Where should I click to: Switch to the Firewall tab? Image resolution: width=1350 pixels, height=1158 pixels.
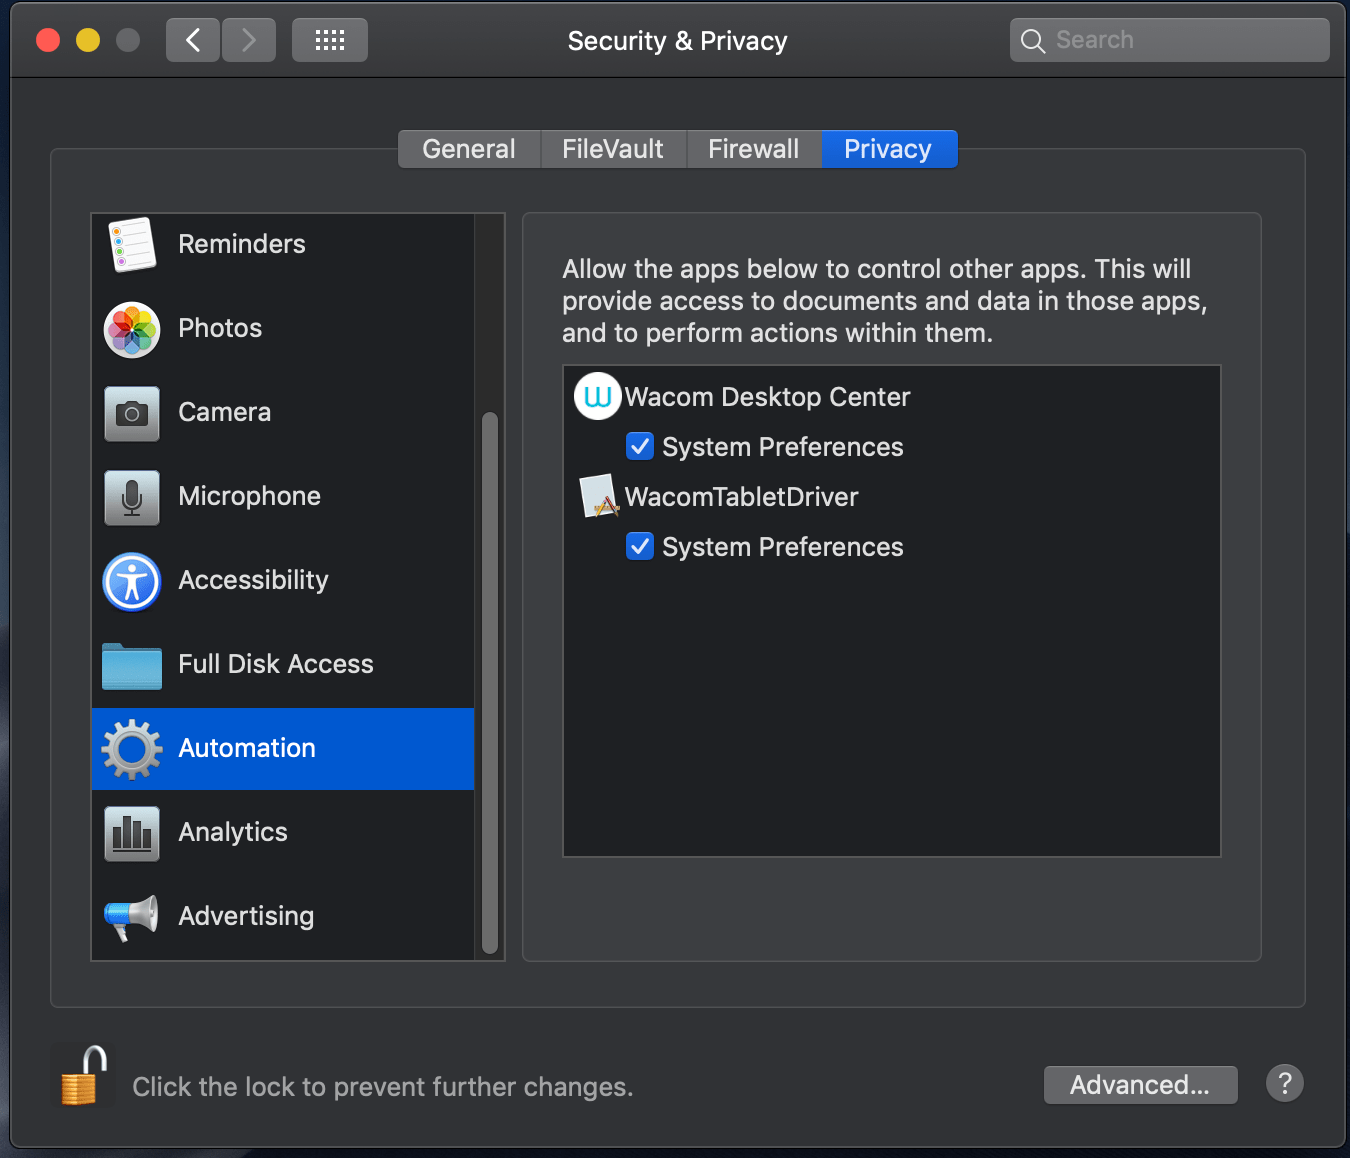753,148
